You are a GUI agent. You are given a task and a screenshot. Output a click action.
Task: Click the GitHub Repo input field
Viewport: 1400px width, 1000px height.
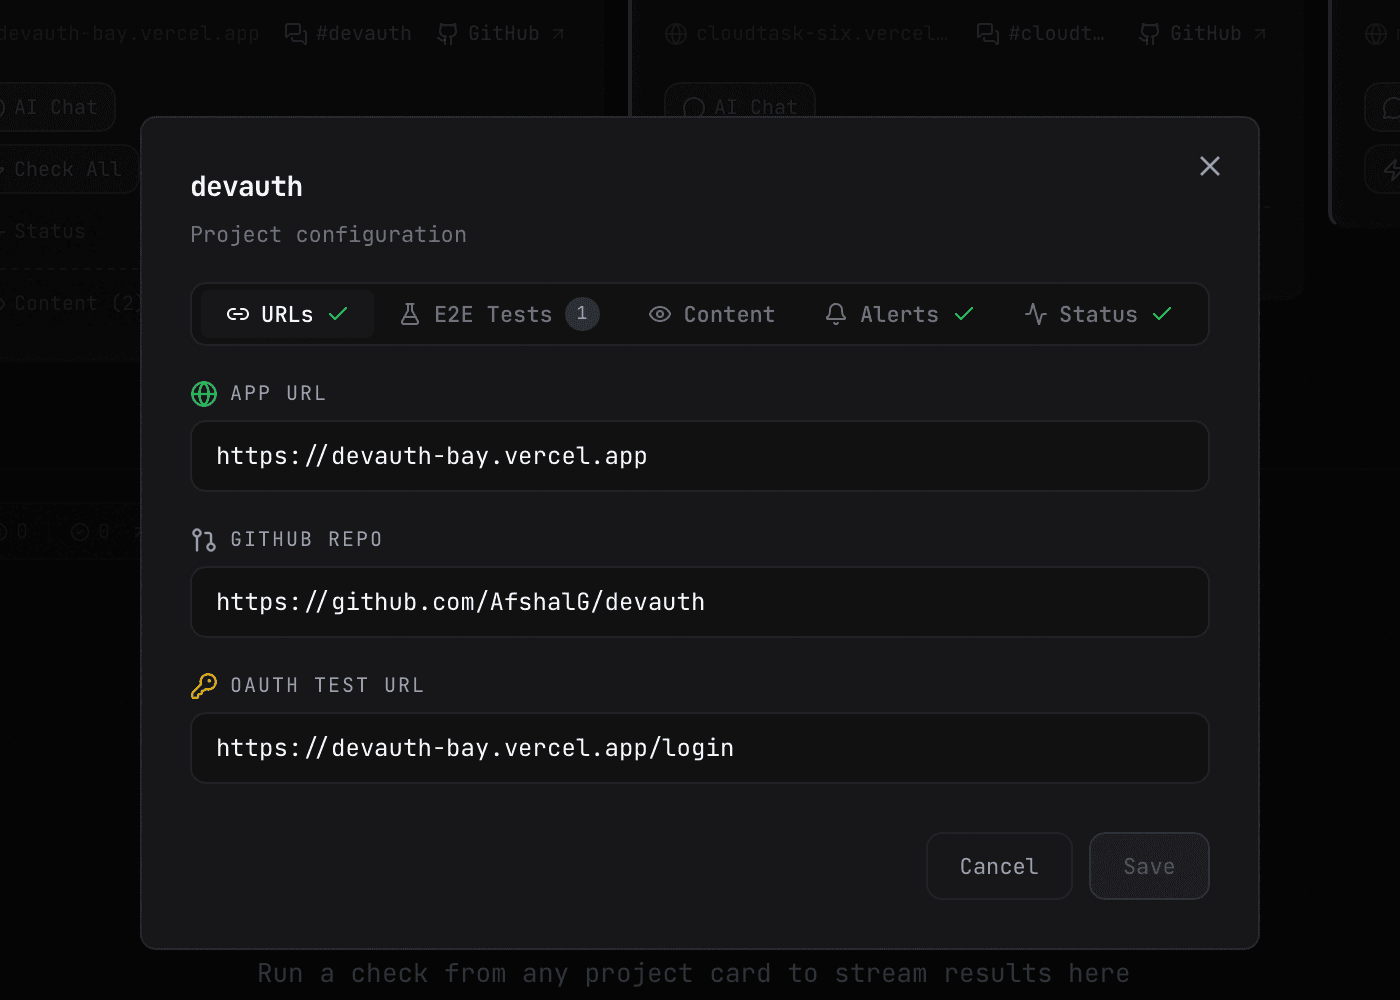tap(700, 602)
